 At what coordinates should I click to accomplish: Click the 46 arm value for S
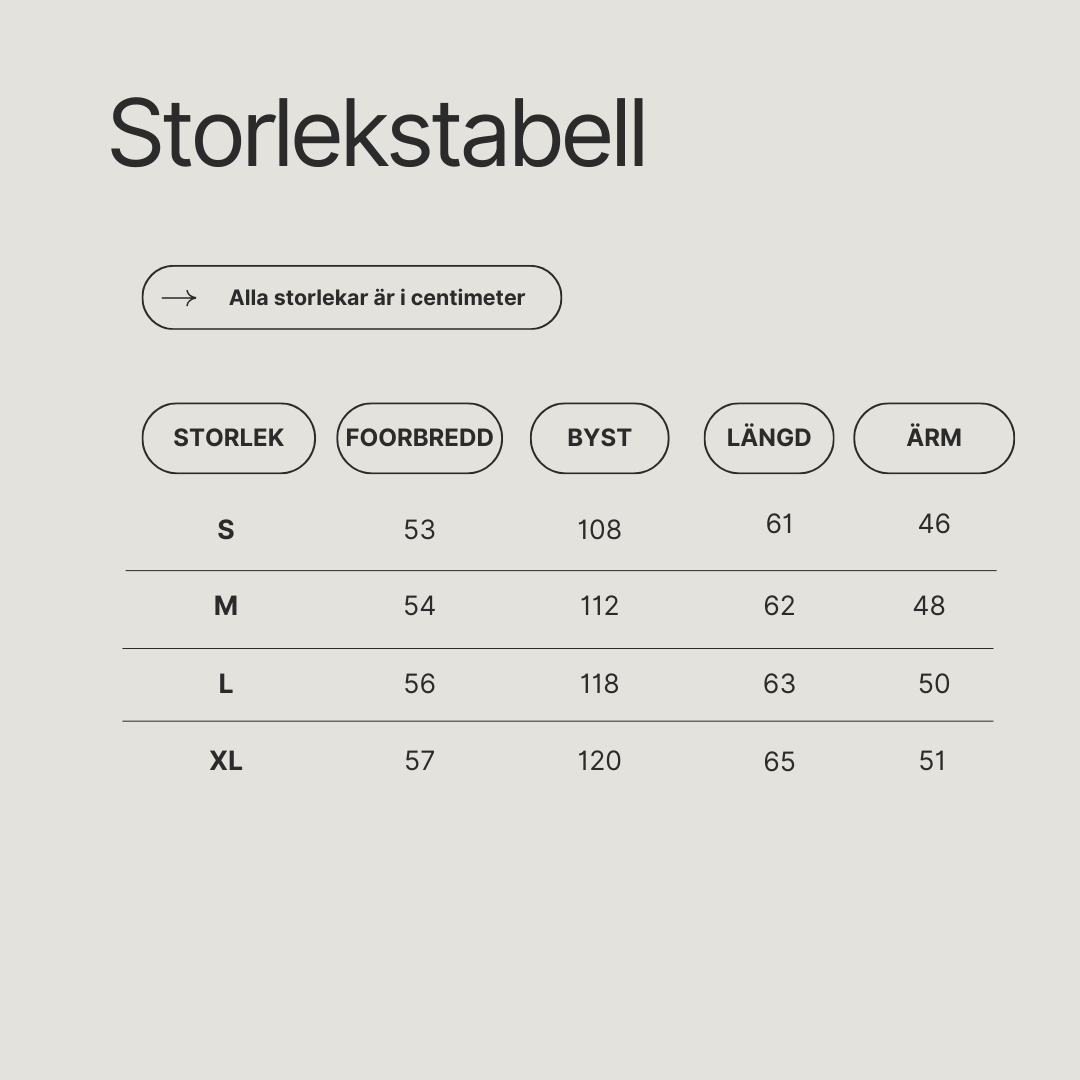(x=934, y=524)
